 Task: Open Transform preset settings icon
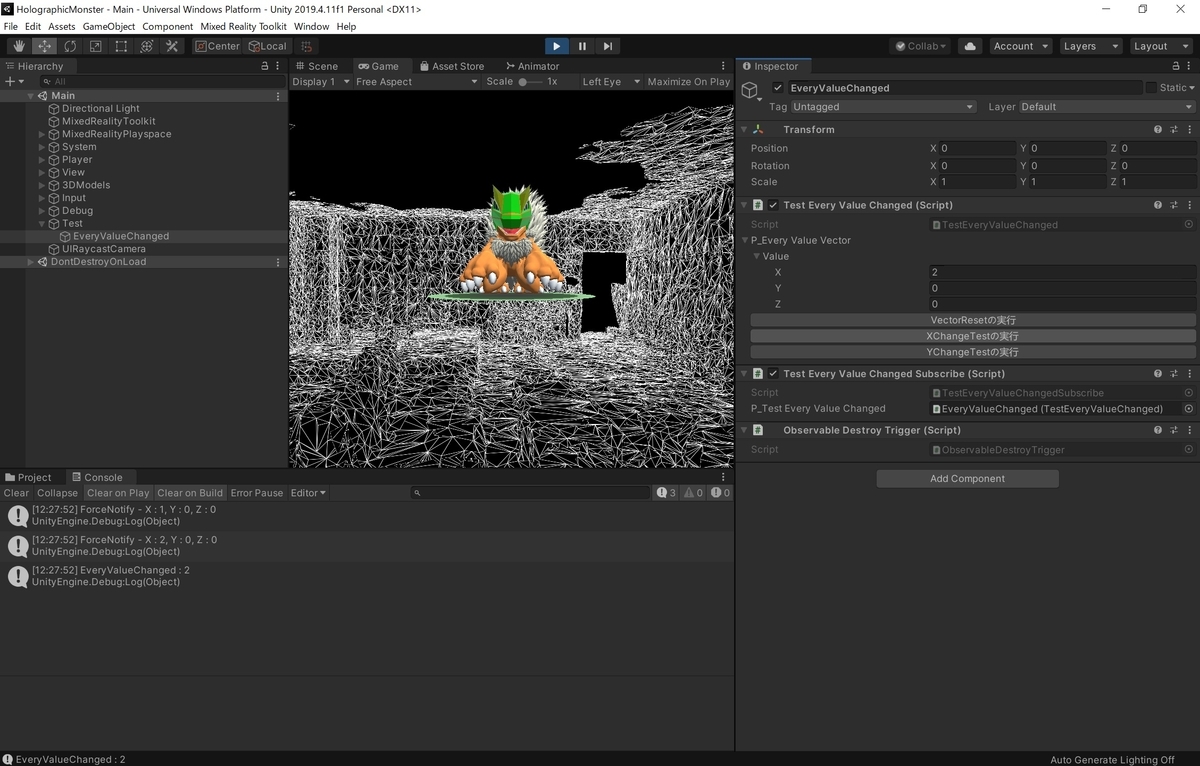(1174, 129)
